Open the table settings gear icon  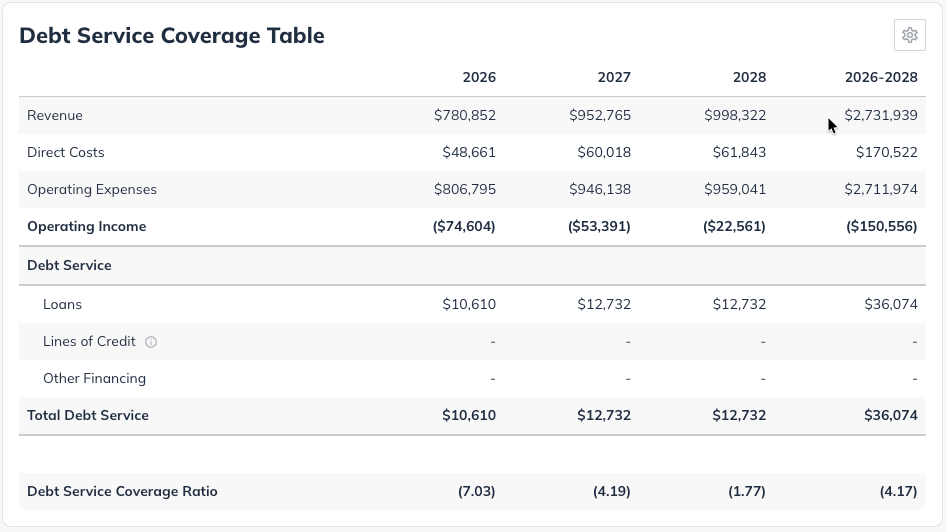[x=910, y=35]
